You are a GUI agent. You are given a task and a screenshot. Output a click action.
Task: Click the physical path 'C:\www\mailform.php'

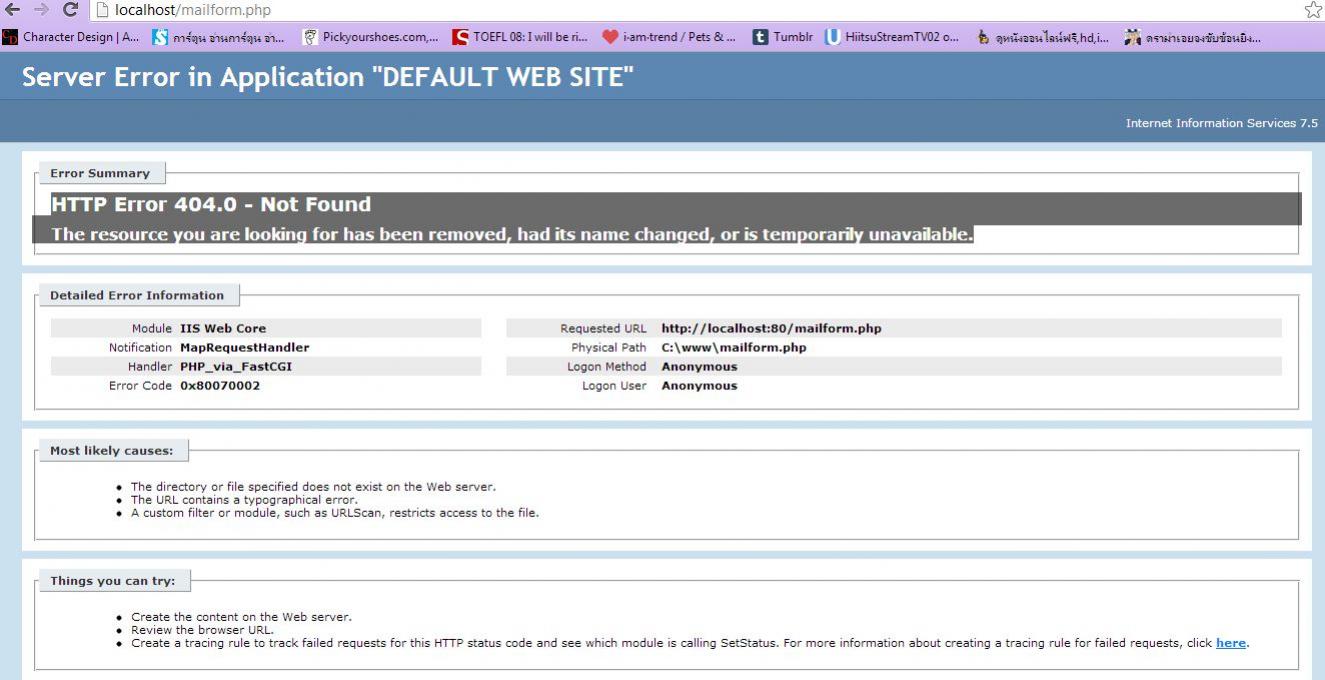click(734, 347)
